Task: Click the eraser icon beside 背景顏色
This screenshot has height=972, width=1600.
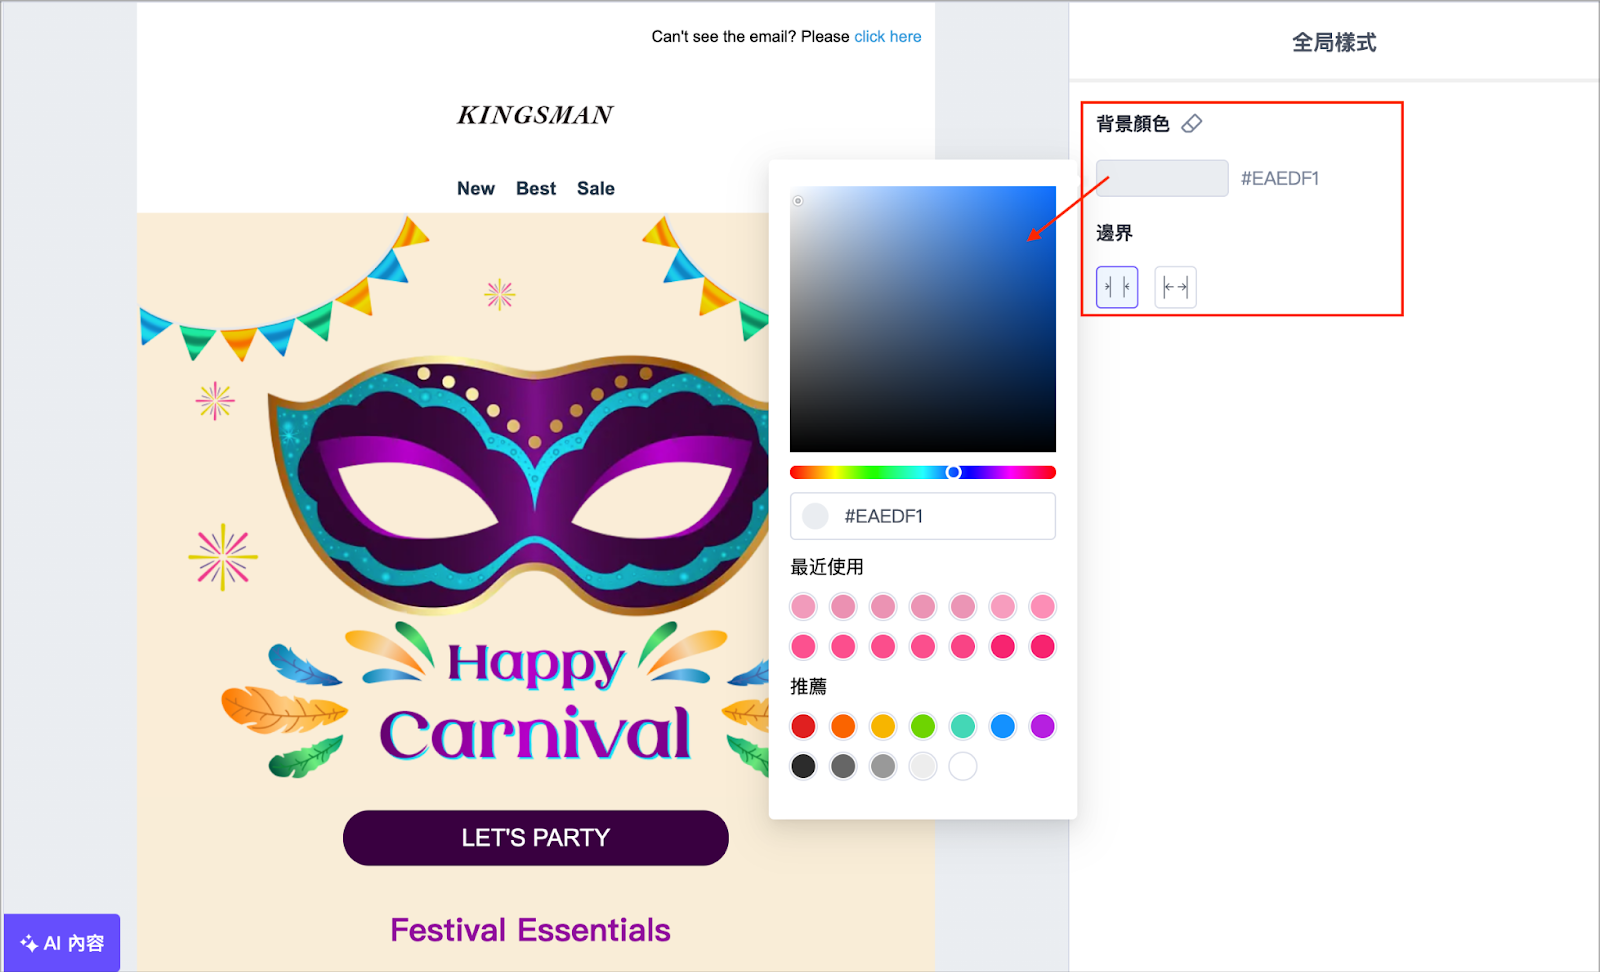Action: (x=1191, y=124)
